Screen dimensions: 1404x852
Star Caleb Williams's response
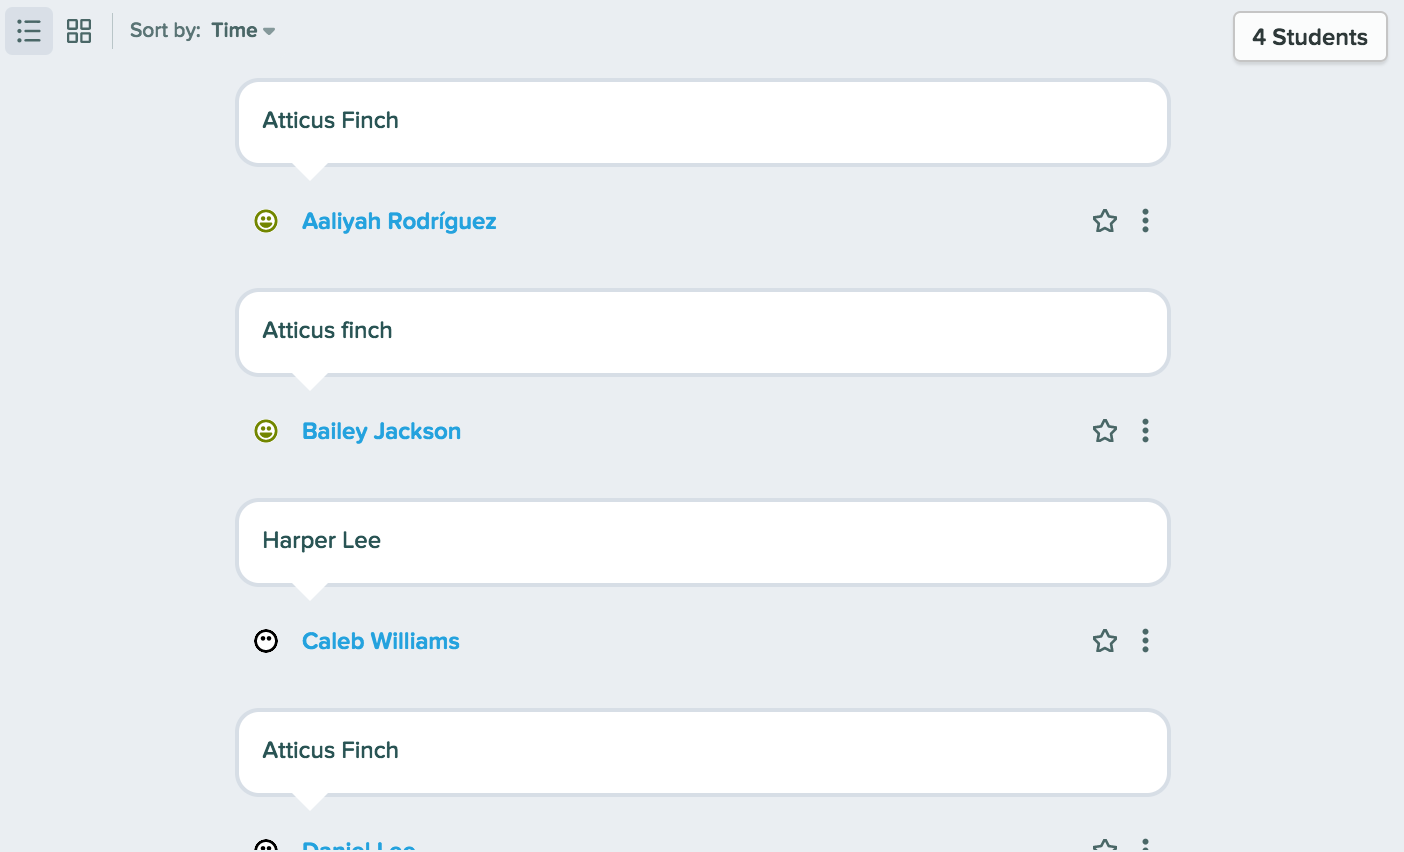click(1104, 641)
